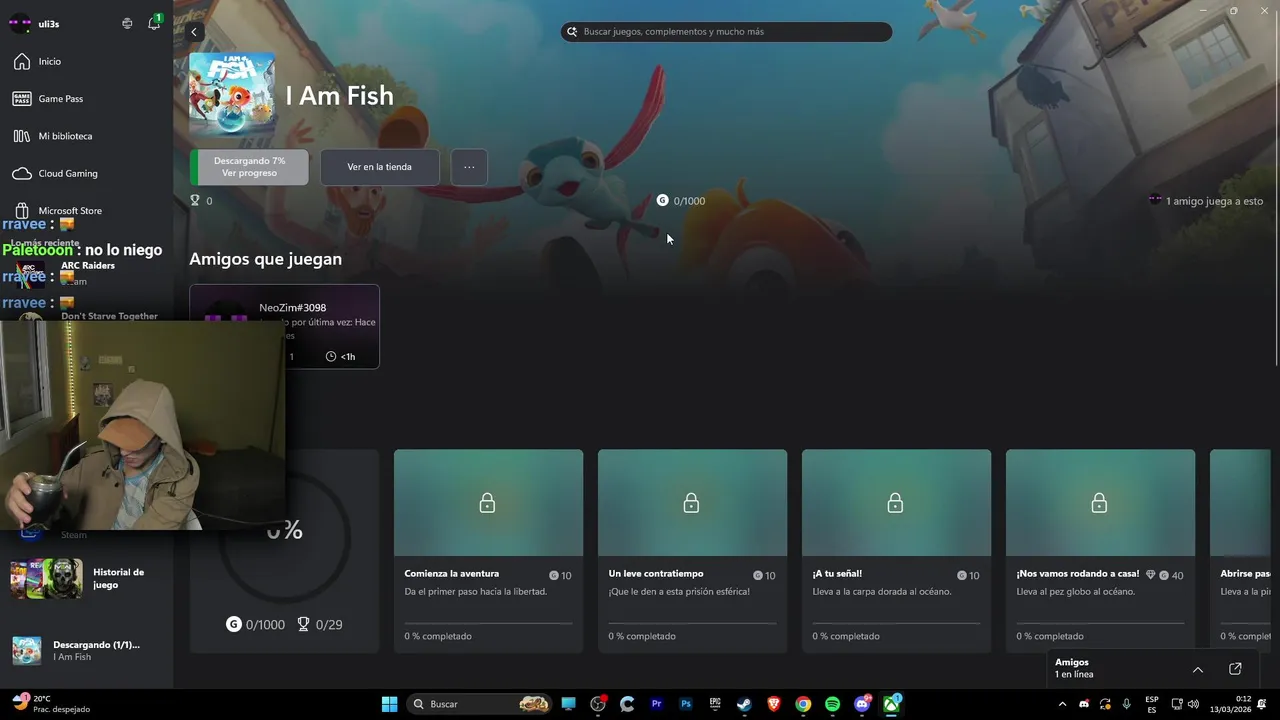Open Un leve contratiempo achievement

tap(692, 551)
